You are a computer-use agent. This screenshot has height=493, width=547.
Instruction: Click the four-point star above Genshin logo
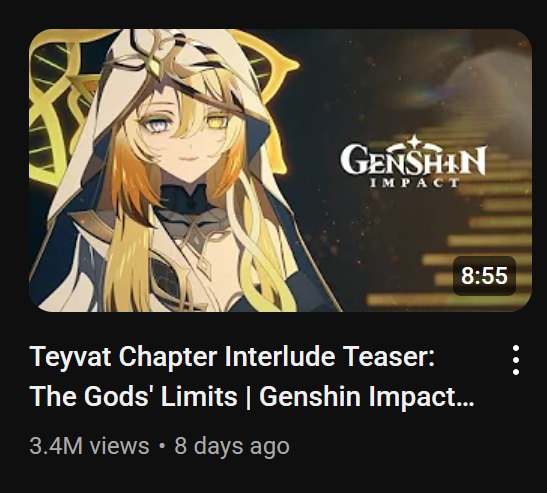(414, 142)
